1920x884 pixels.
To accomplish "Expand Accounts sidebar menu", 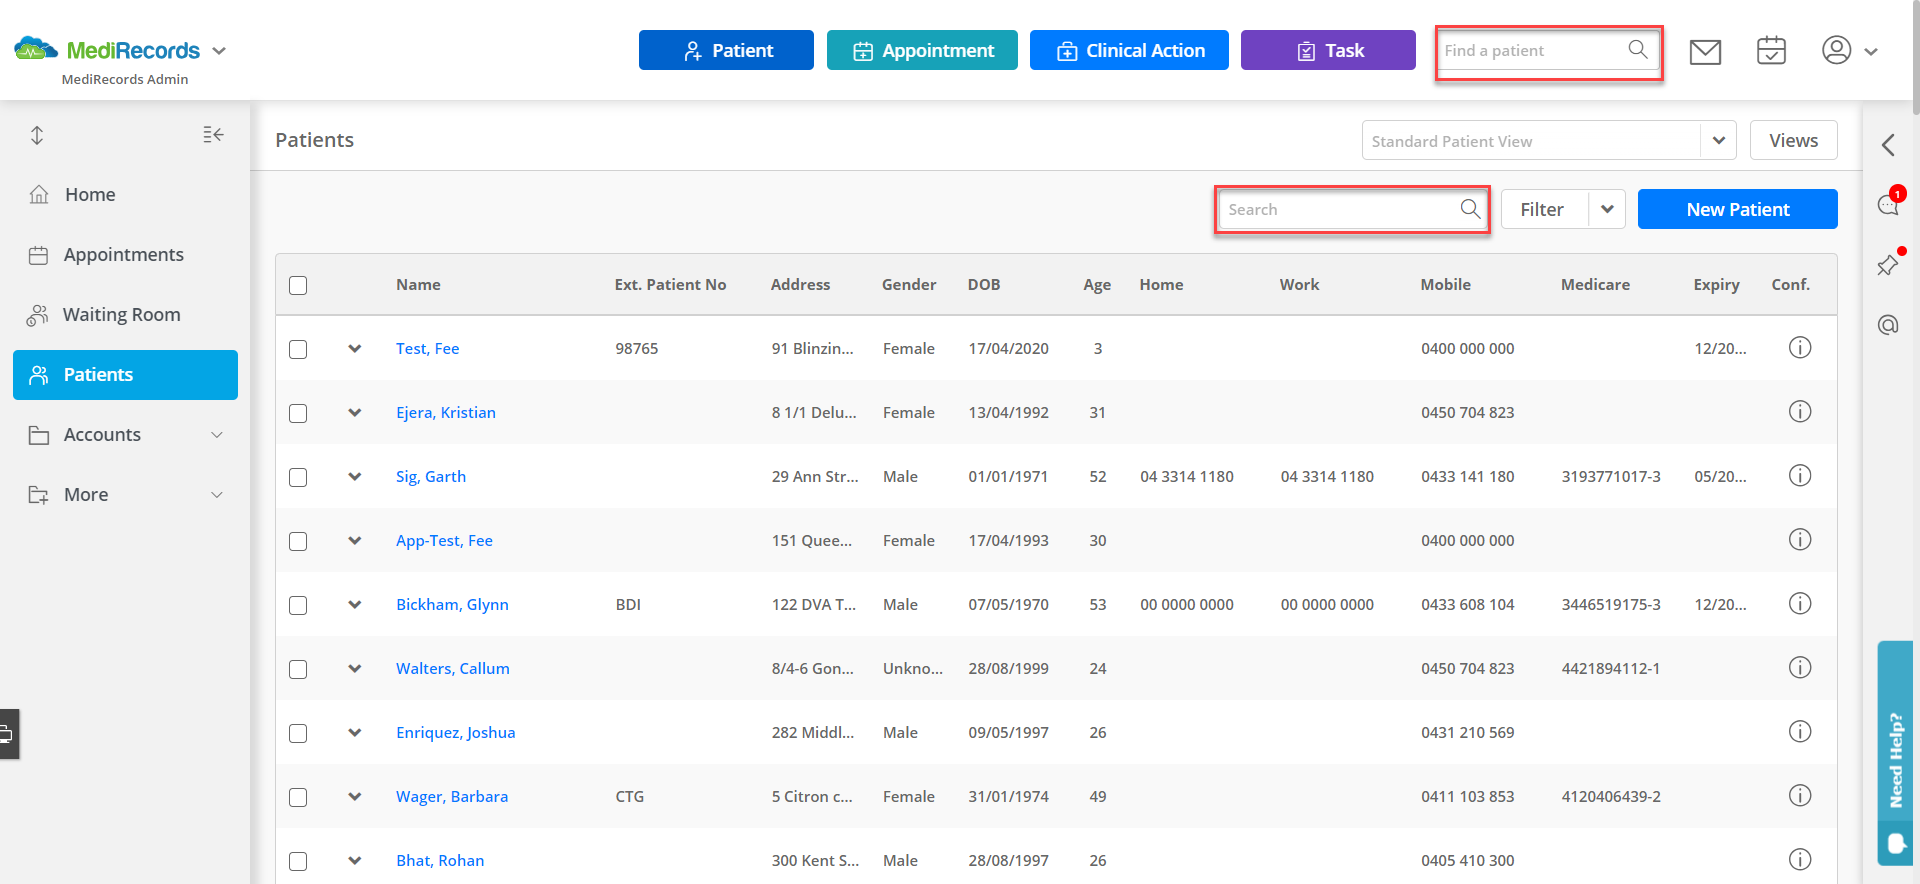I will tap(125, 434).
